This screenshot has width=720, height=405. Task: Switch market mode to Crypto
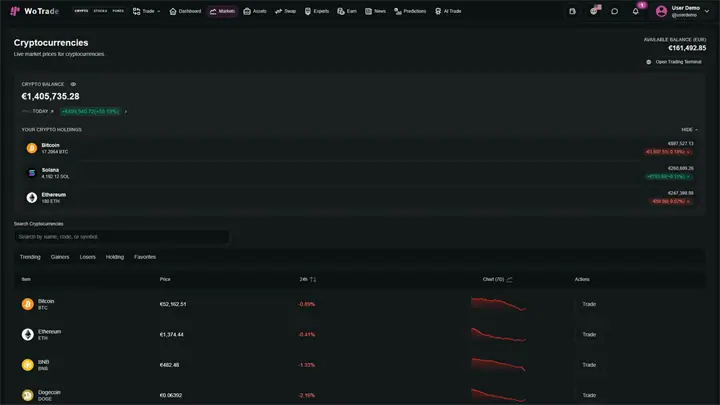click(x=81, y=11)
